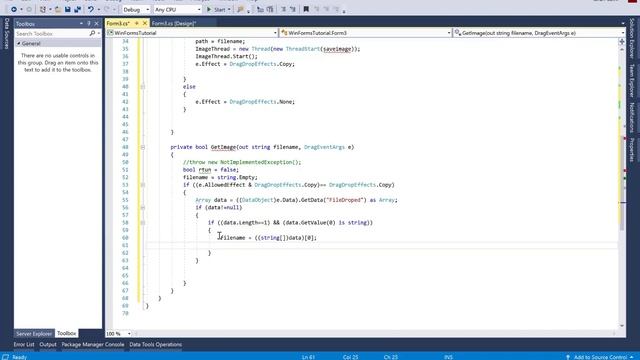This screenshot has width=640, height=360.
Task: Collapse the else block on line 40
Action: tap(142, 87)
